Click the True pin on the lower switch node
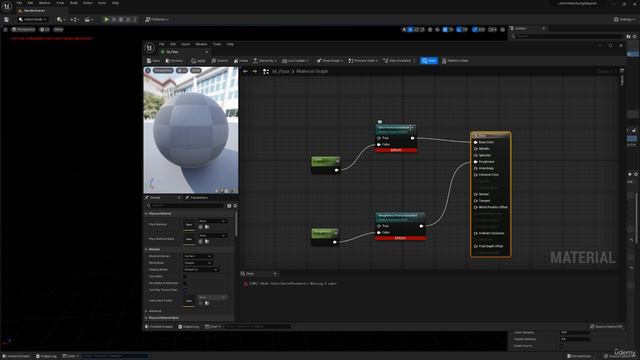Screen dimensions: 640x360 pos(379,226)
